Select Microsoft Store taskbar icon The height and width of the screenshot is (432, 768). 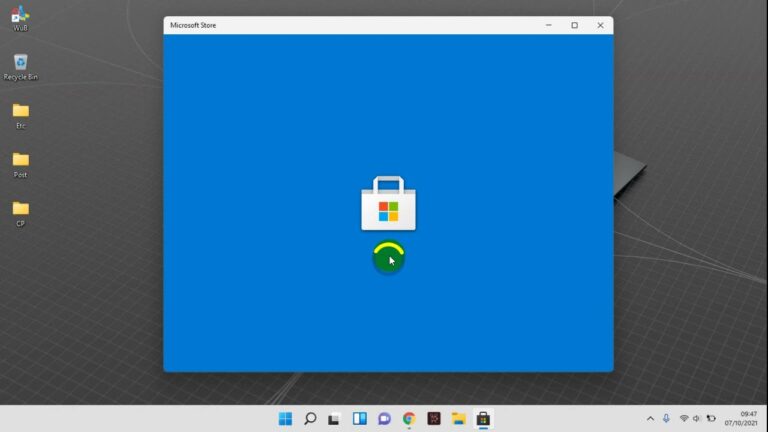[483, 419]
